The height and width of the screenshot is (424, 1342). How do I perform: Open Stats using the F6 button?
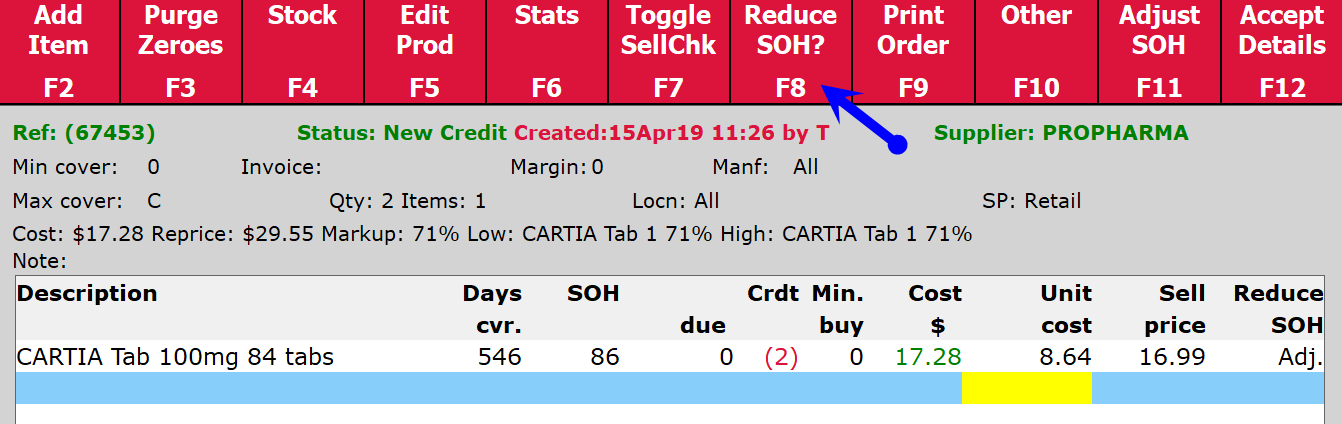tap(547, 51)
